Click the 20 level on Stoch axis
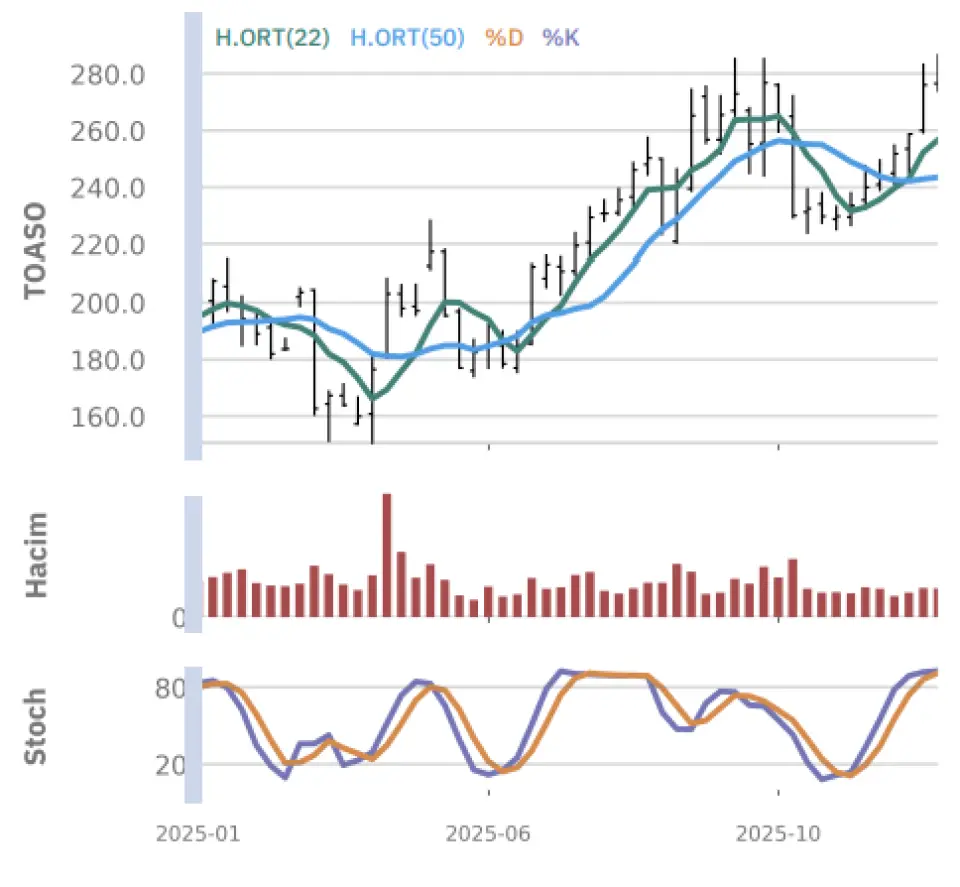The width and height of the screenshot is (960, 887). [x=166, y=766]
